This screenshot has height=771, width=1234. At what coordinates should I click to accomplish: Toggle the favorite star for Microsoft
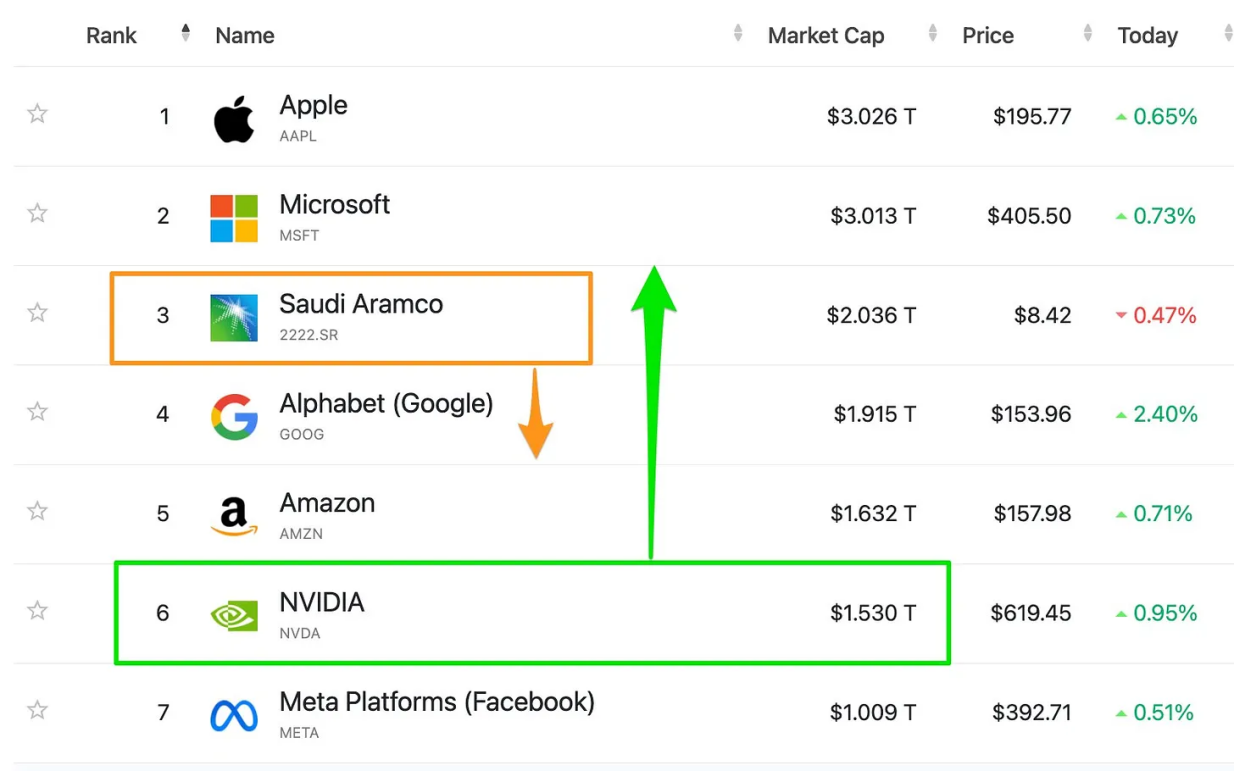[38, 213]
